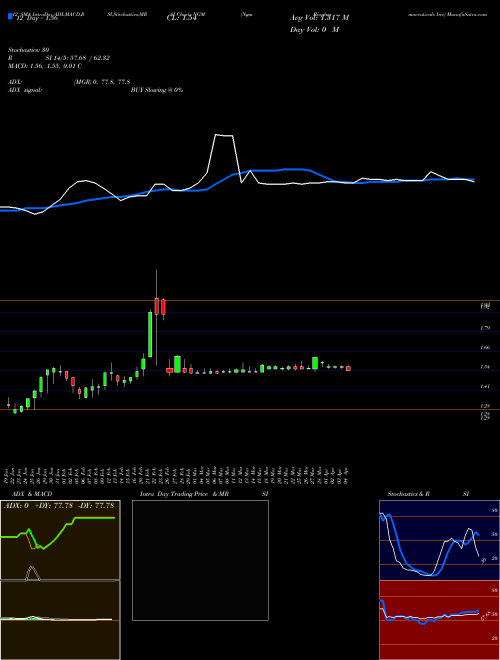Click the 'ADX:' label in header
Viewport: 500px width, 660px height.
(15, 82)
